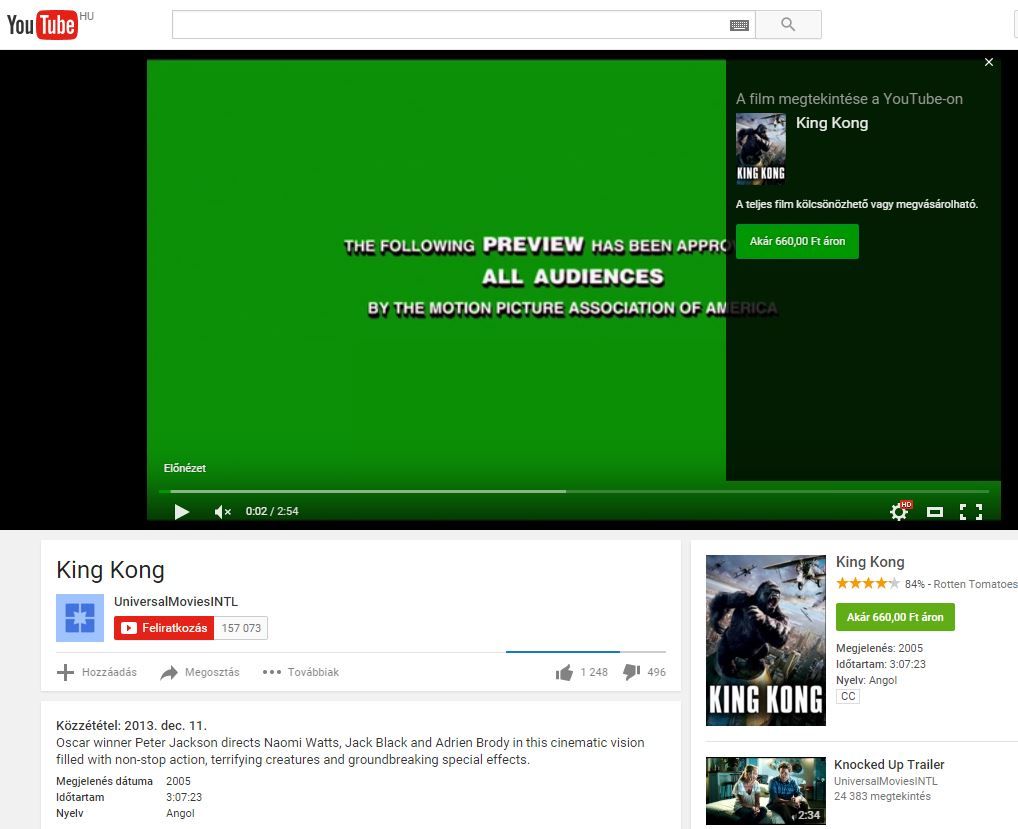Click overlay 'Akár 660,00 Ft áron' button
The width and height of the screenshot is (1018, 829).
(797, 241)
